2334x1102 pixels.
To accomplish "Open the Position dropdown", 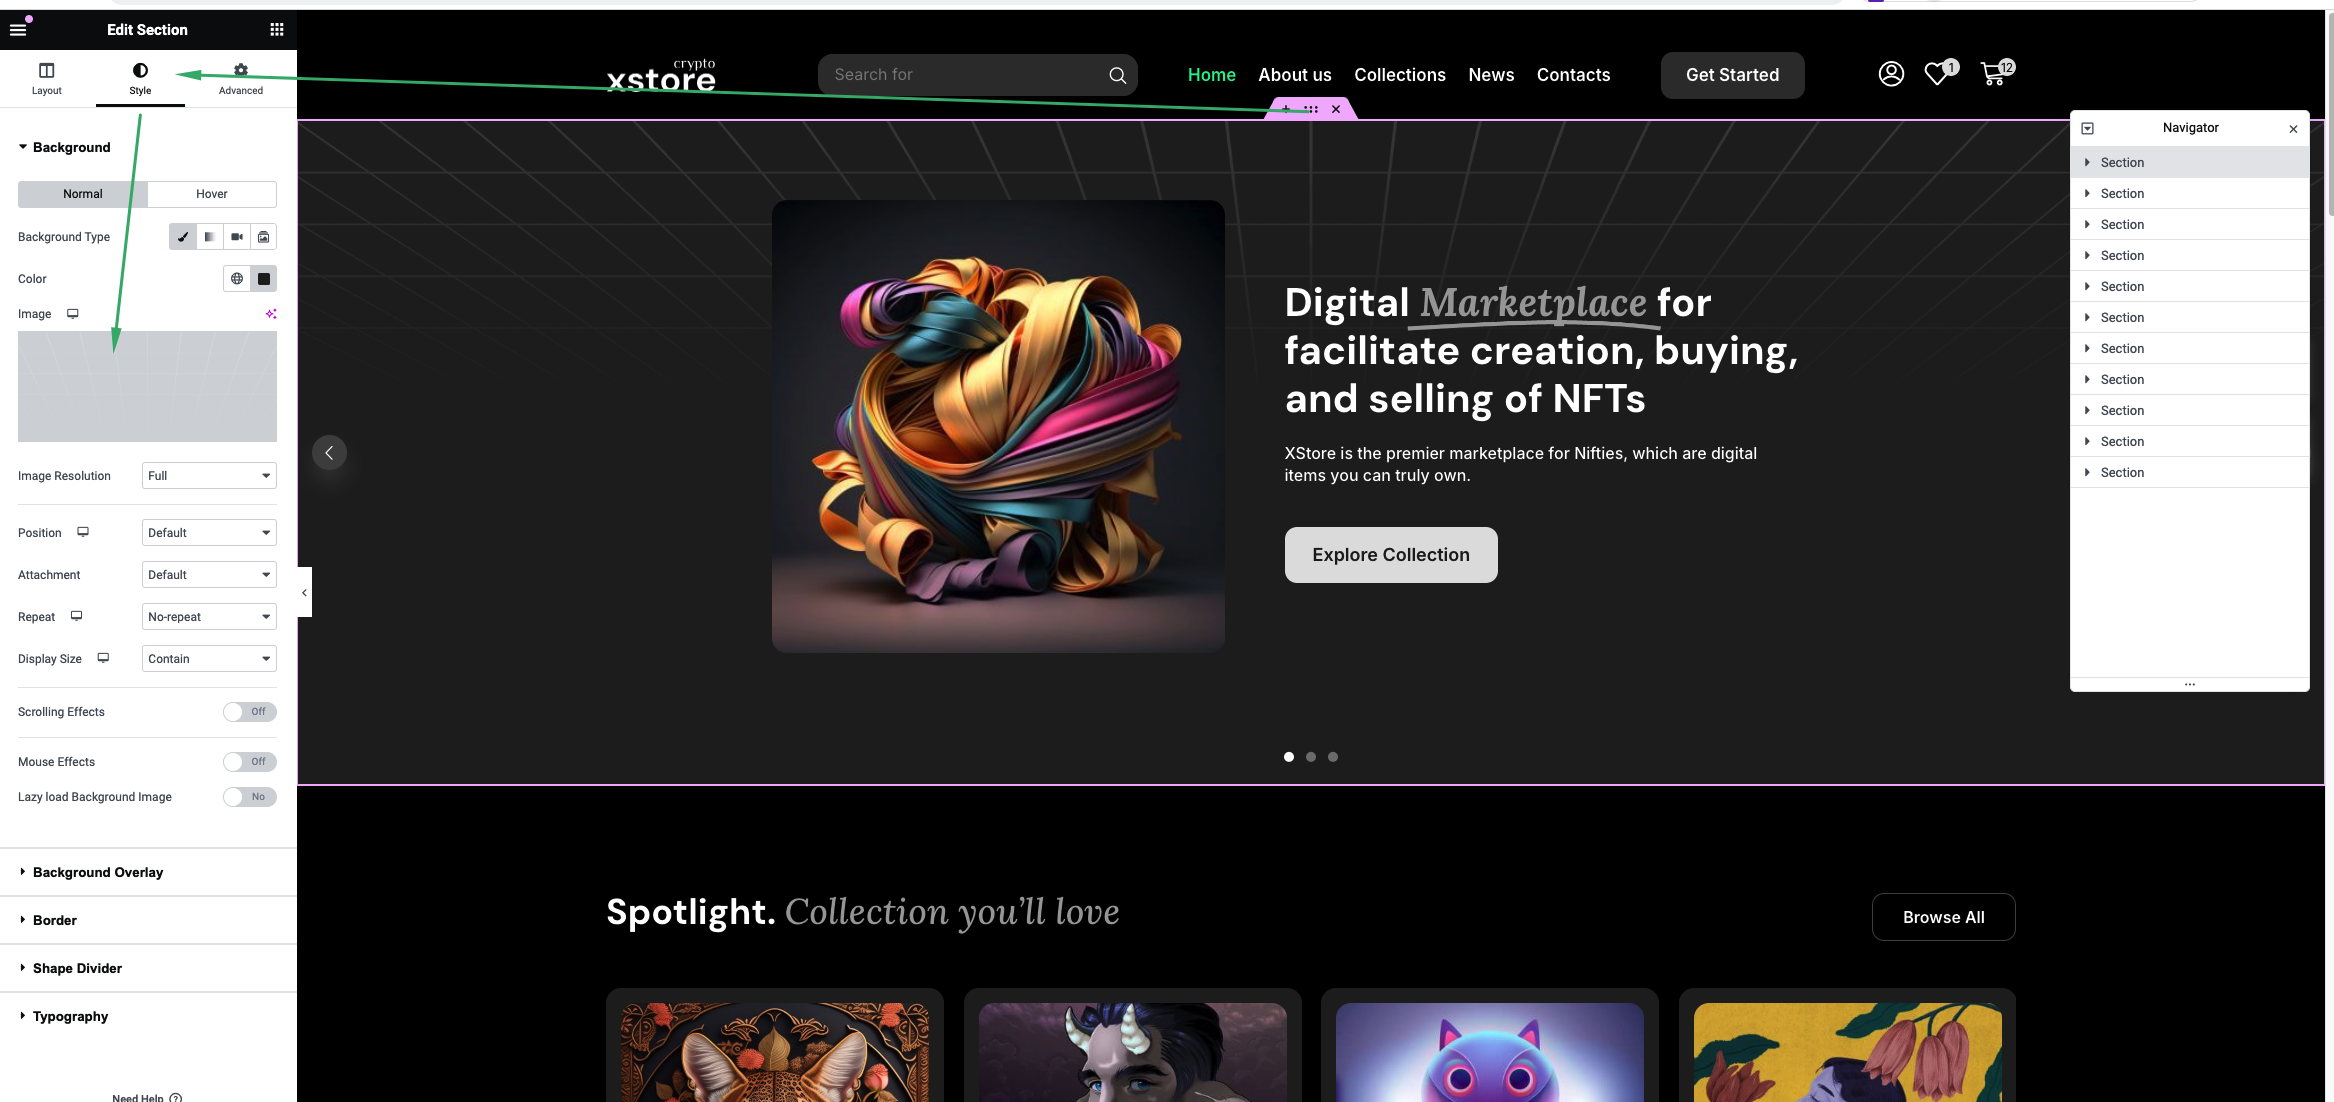I will (x=209, y=533).
